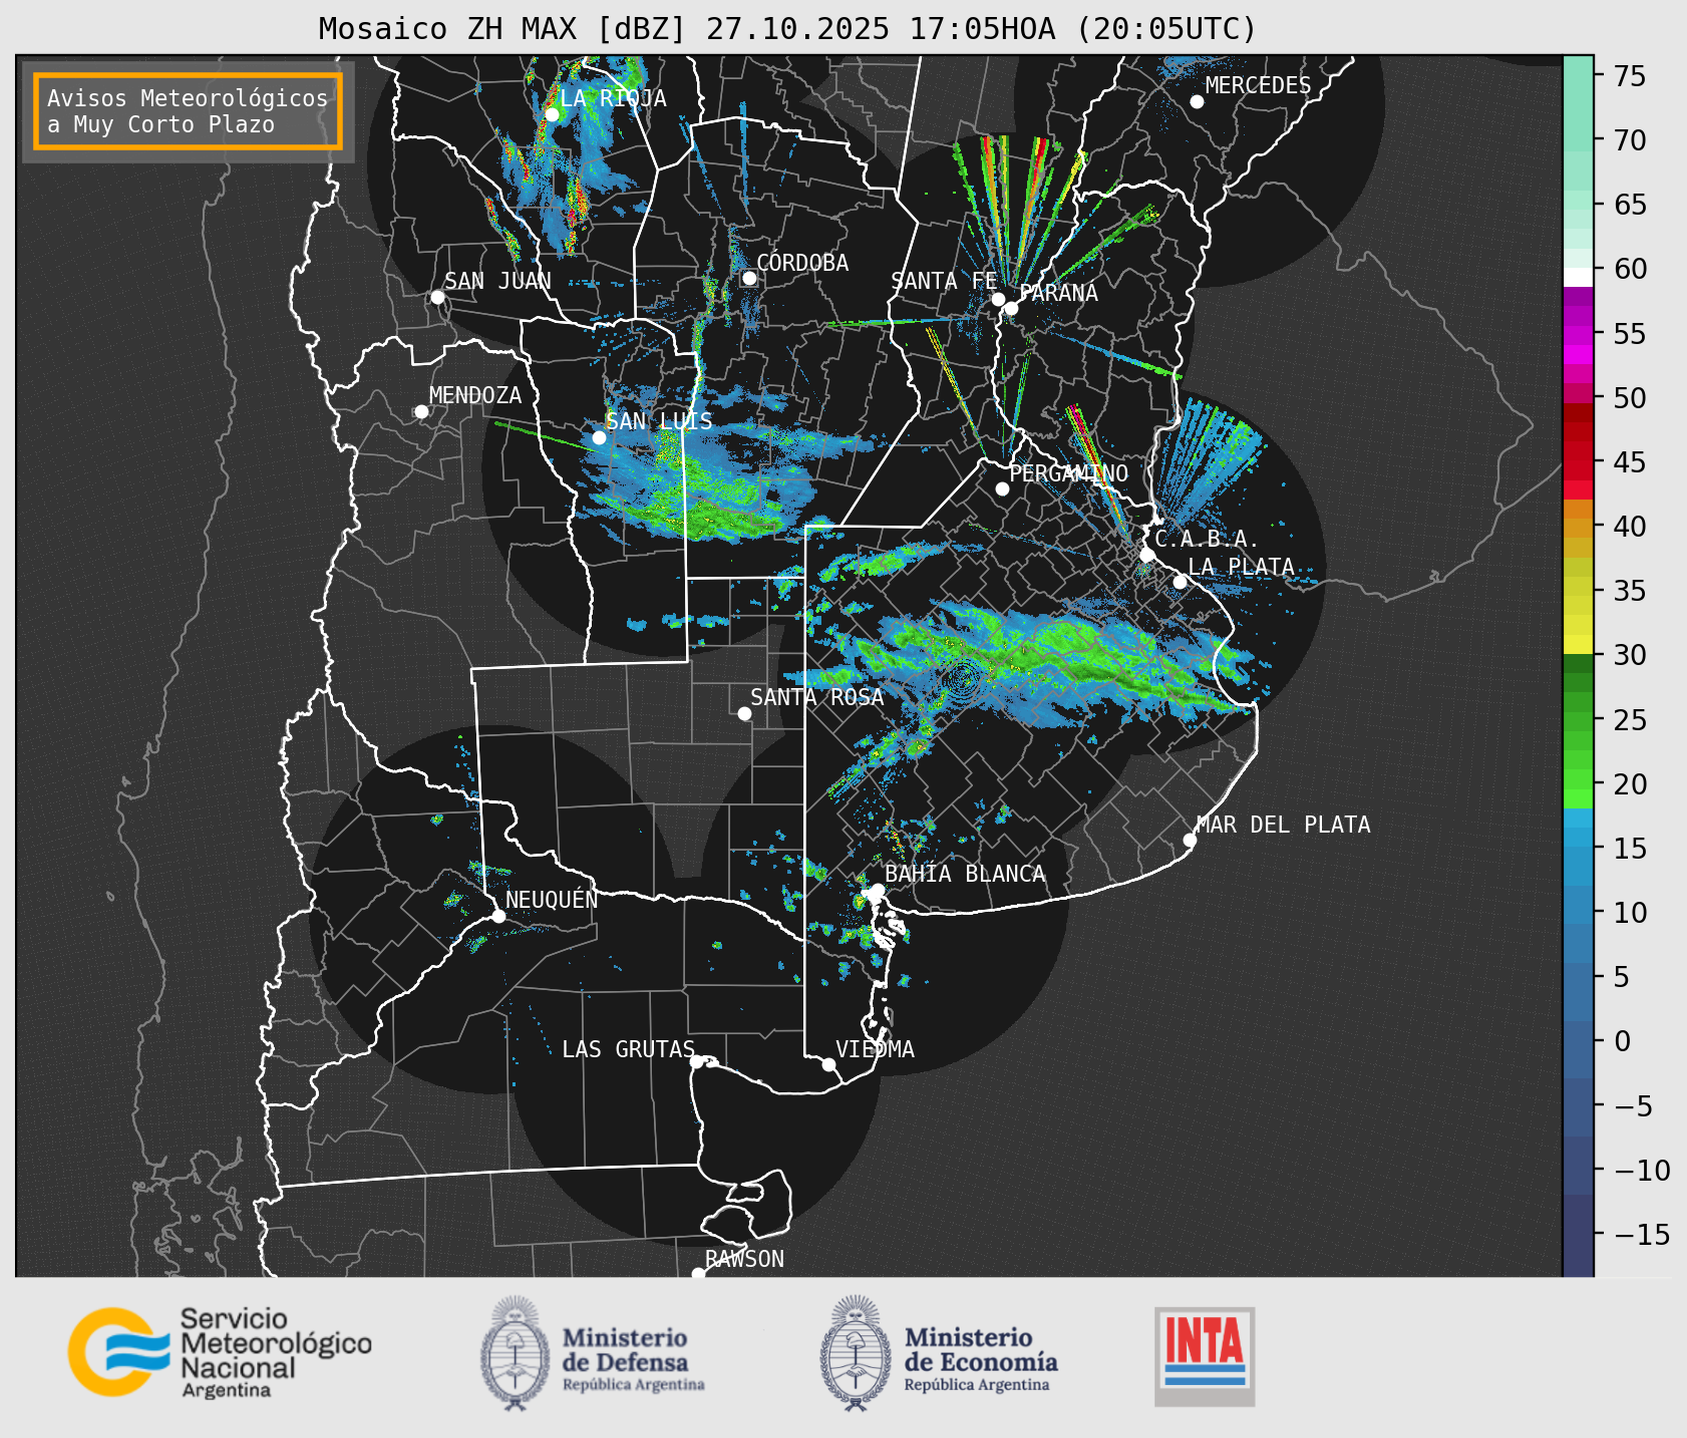Click the 30 dBZ yellow color band
Image resolution: width=1687 pixels, height=1438 pixels.
click(1578, 645)
